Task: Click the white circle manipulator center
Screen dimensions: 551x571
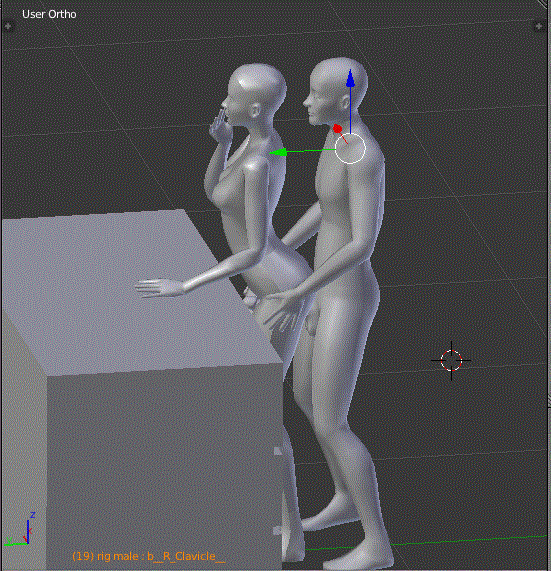Action: coord(350,148)
